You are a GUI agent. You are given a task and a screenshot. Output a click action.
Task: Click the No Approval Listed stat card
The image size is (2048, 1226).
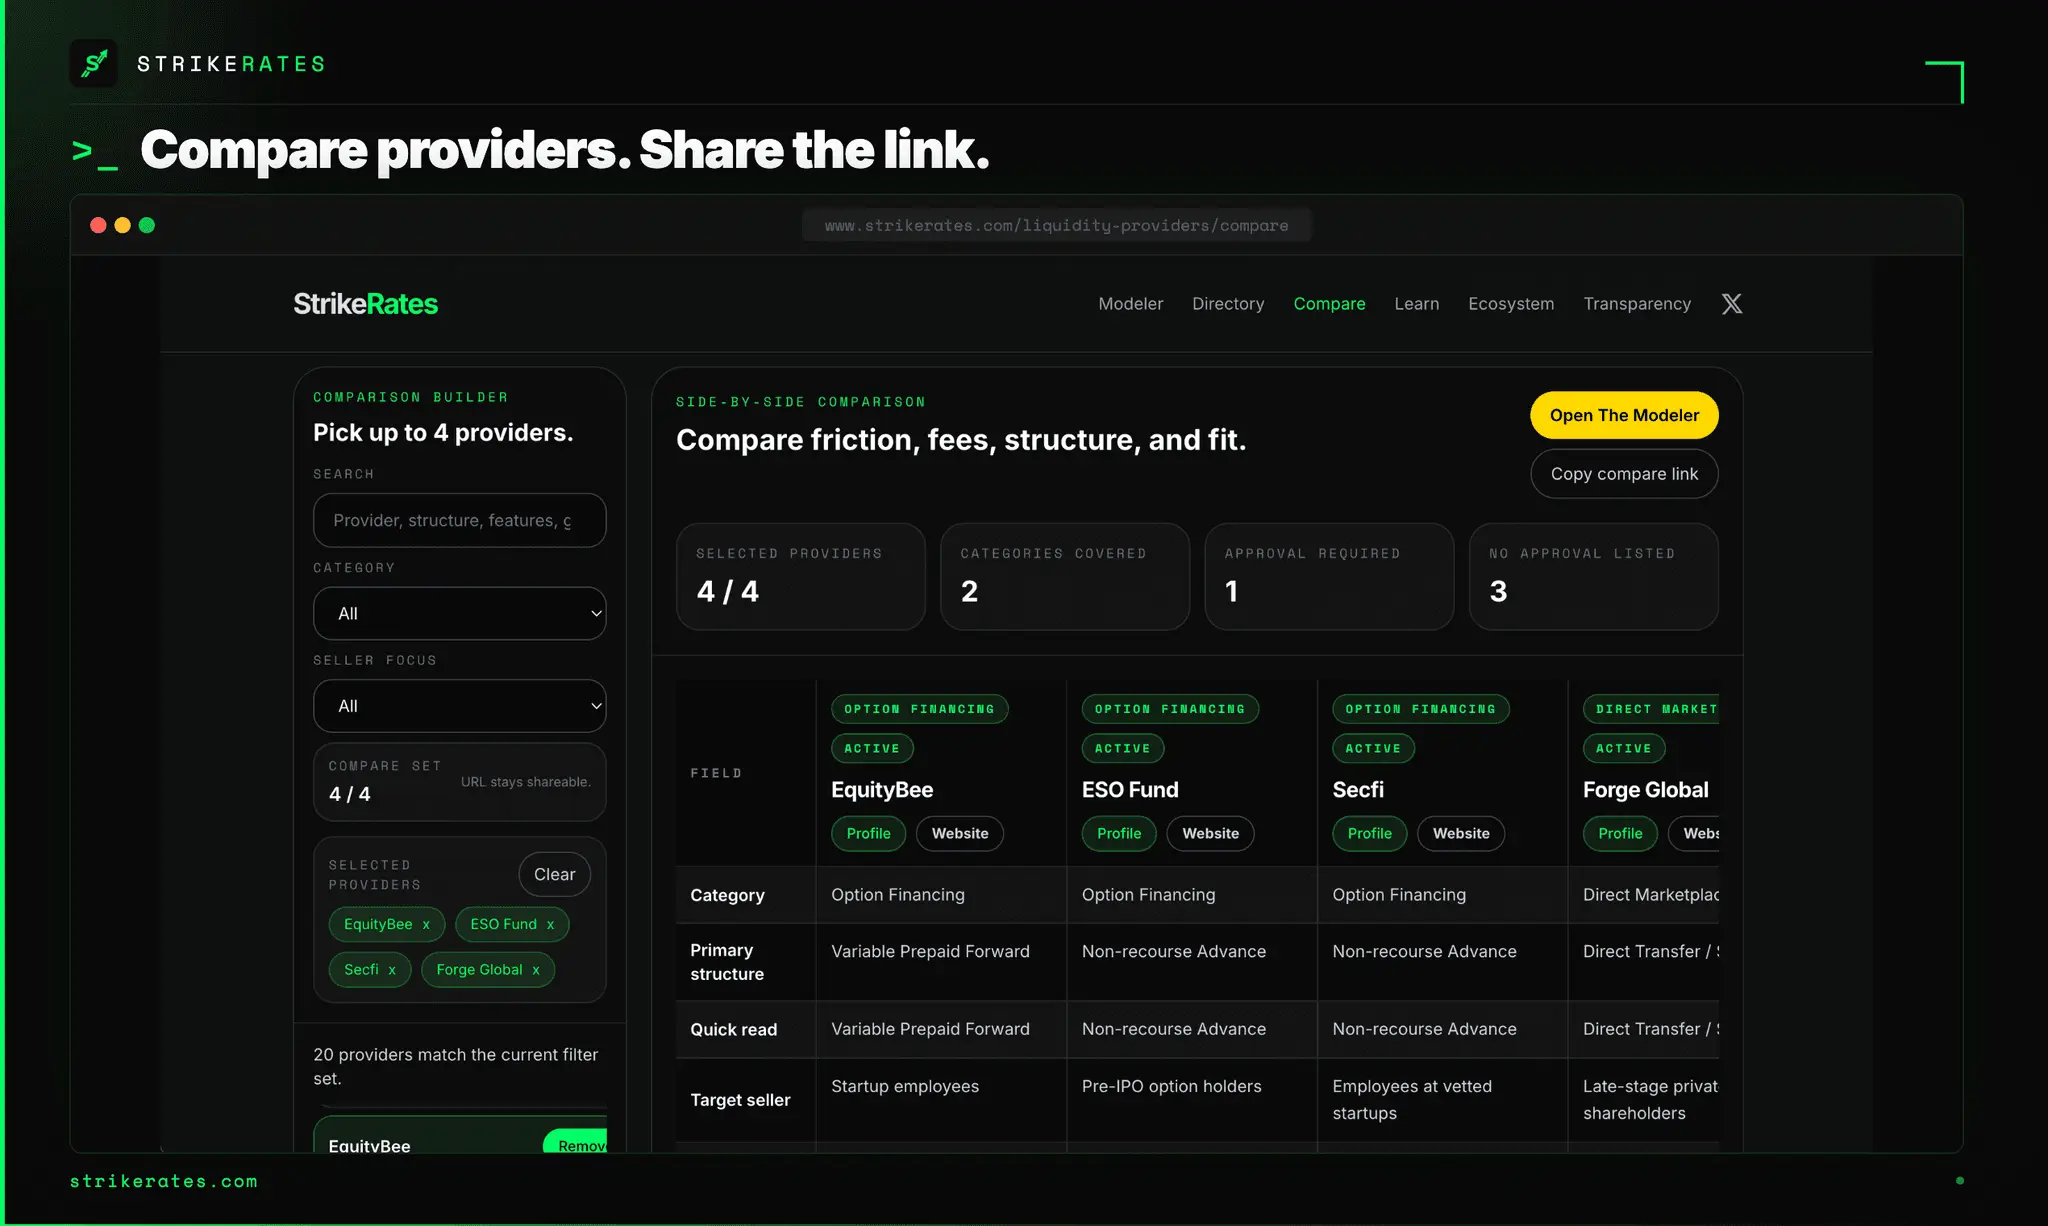click(x=1594, y=577)
